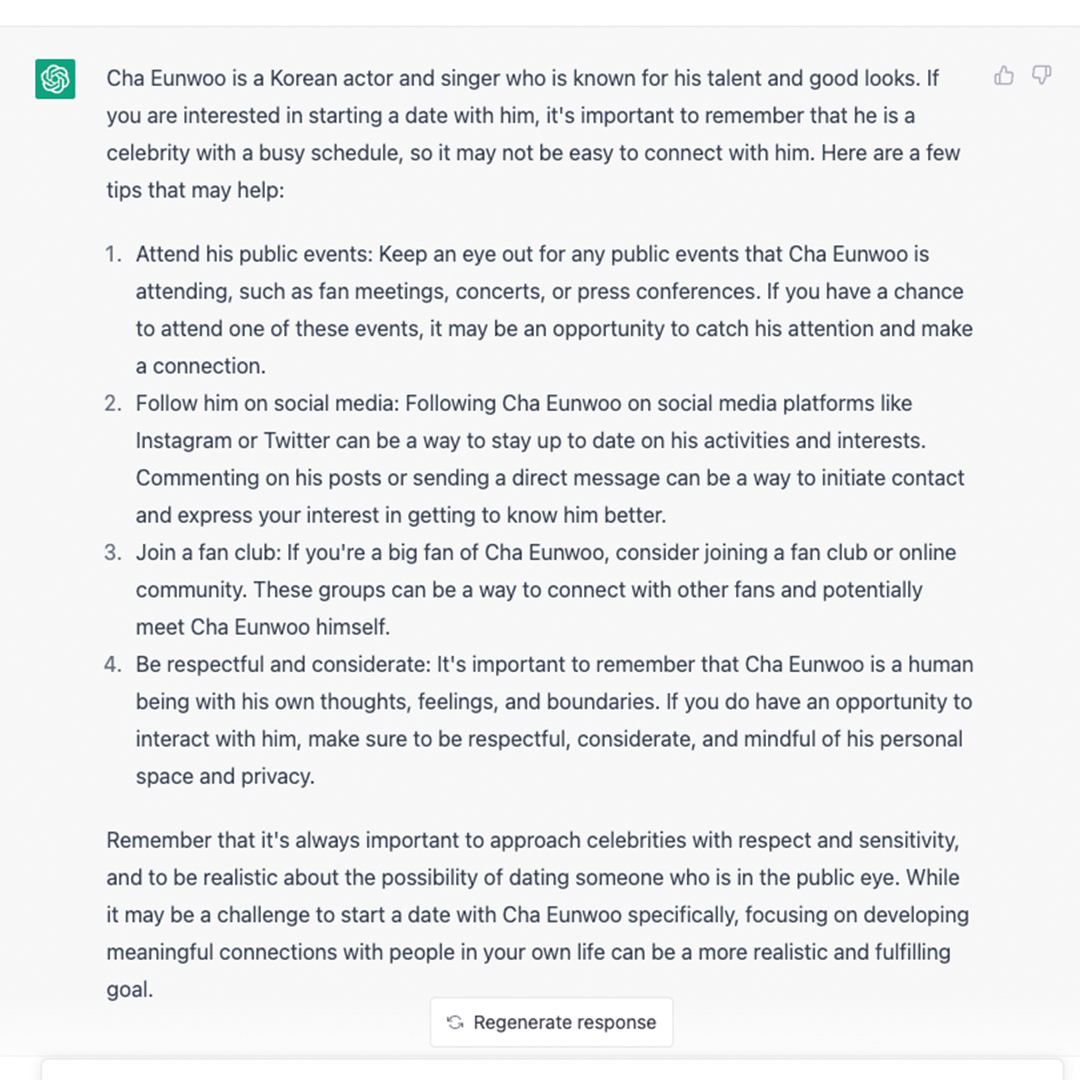The height and width of the screenshot is (1080, 1080).
Task: Click the Regenerate response button label
Action: pos(564,1022)
